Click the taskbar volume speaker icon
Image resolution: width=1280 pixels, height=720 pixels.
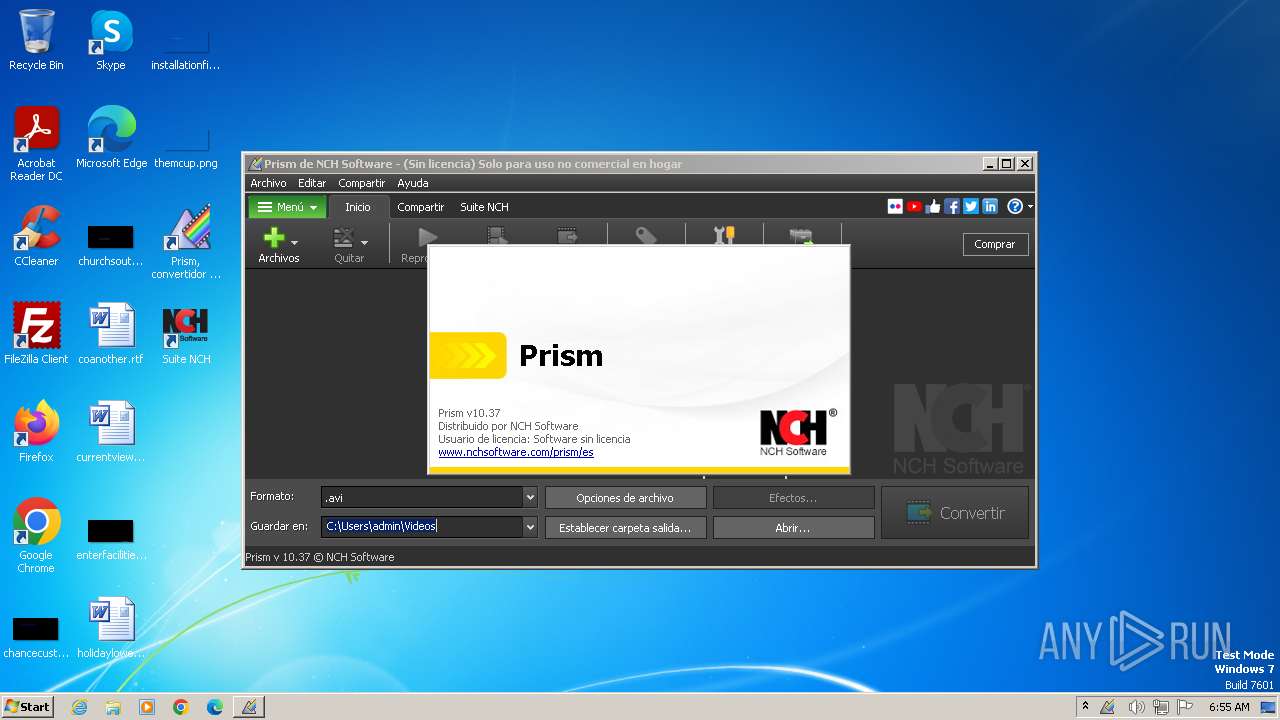click(1136, 707)
